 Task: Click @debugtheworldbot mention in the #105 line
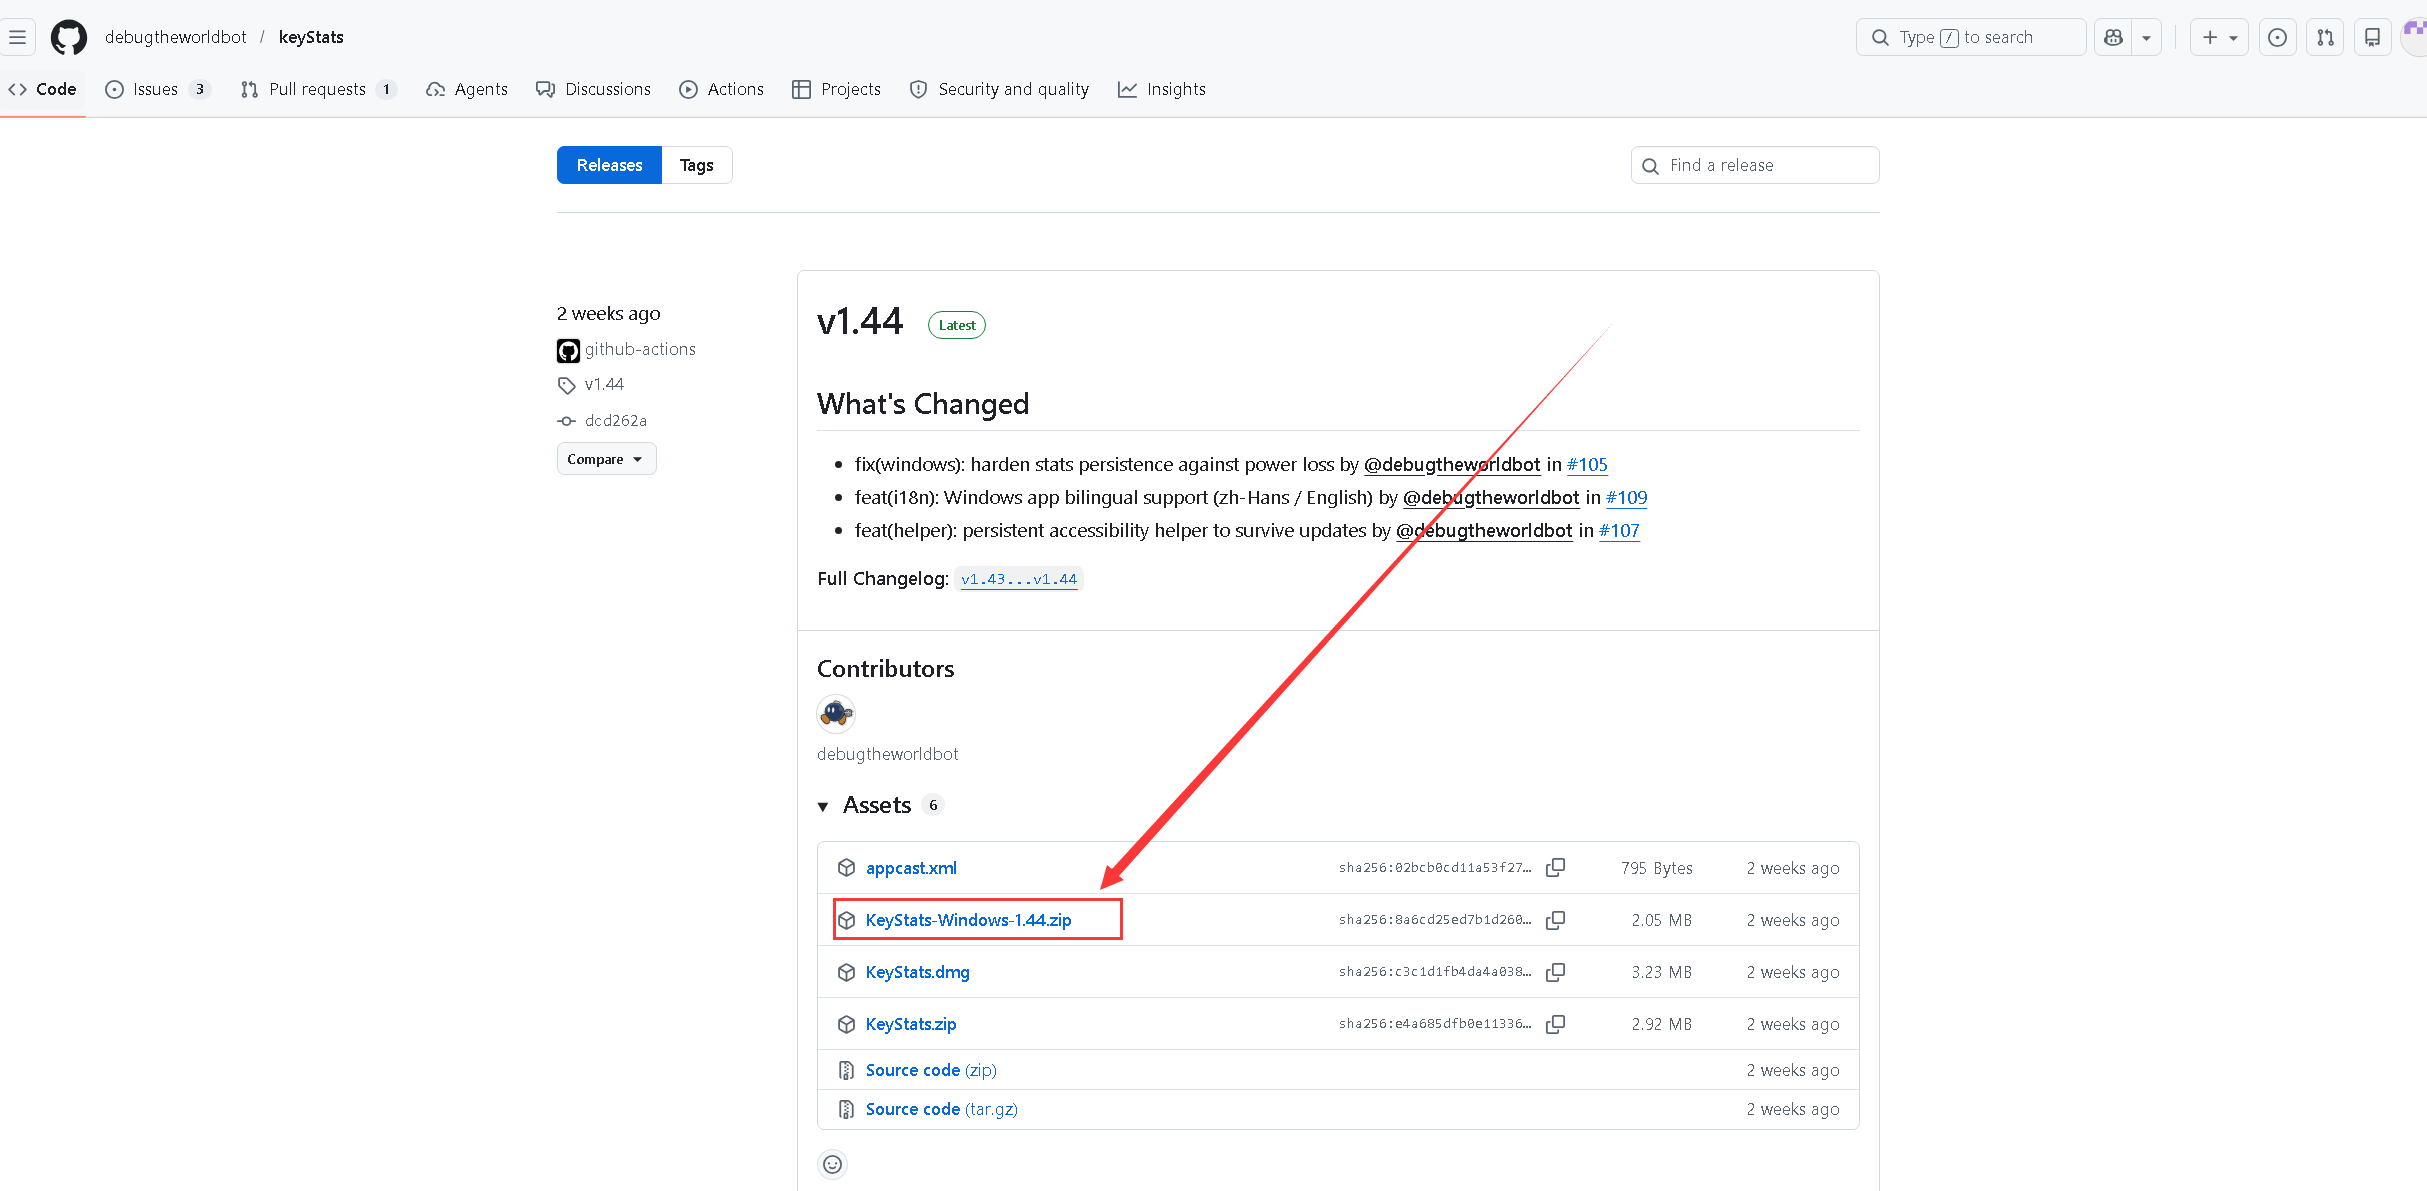[1452, 464]
